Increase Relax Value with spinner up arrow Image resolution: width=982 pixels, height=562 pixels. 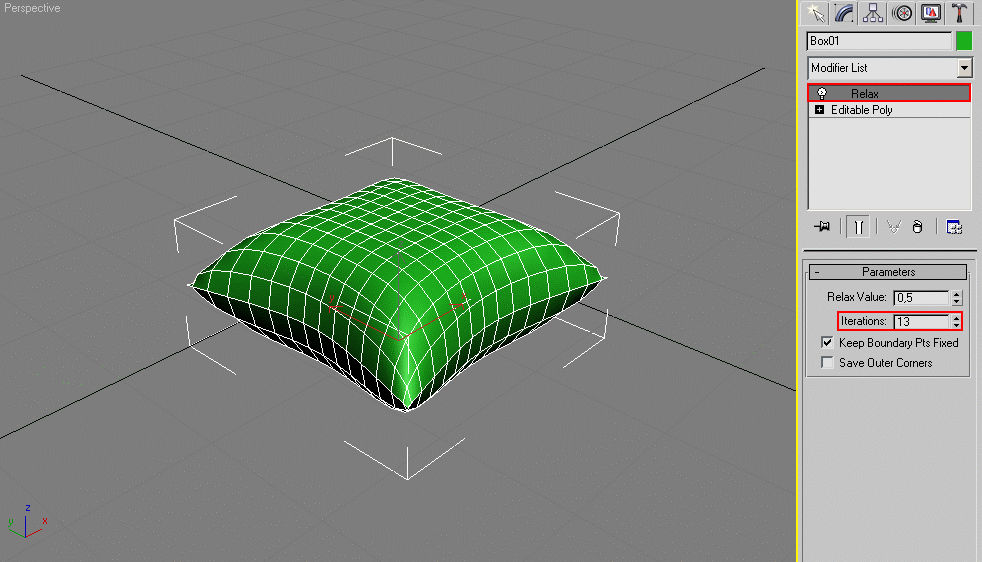click(x=956, y=294)
